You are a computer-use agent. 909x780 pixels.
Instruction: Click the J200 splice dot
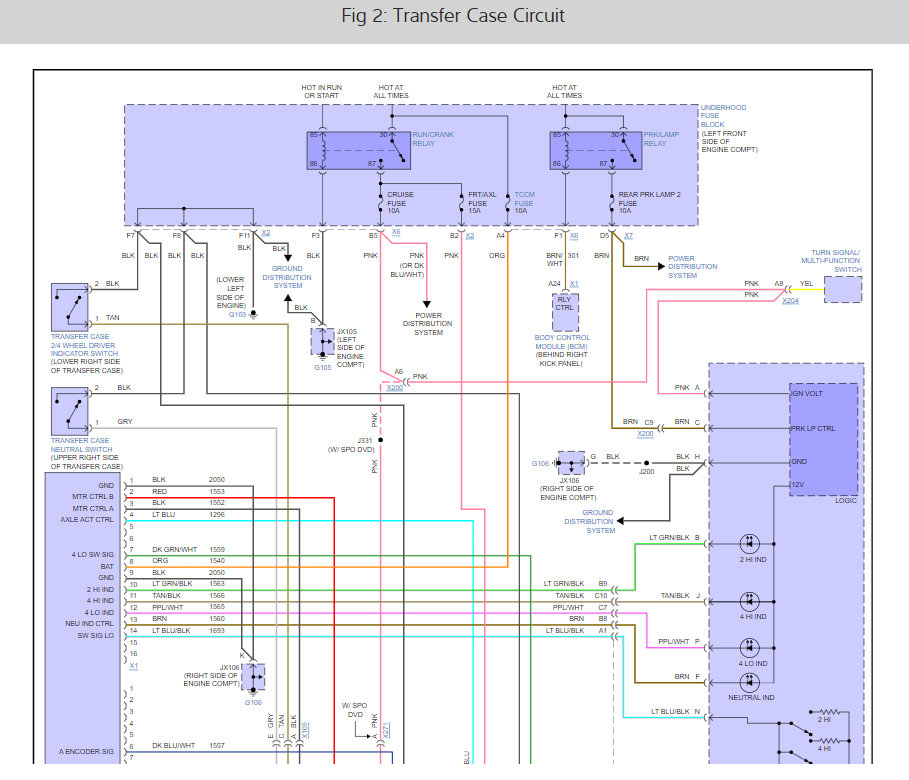646,463
